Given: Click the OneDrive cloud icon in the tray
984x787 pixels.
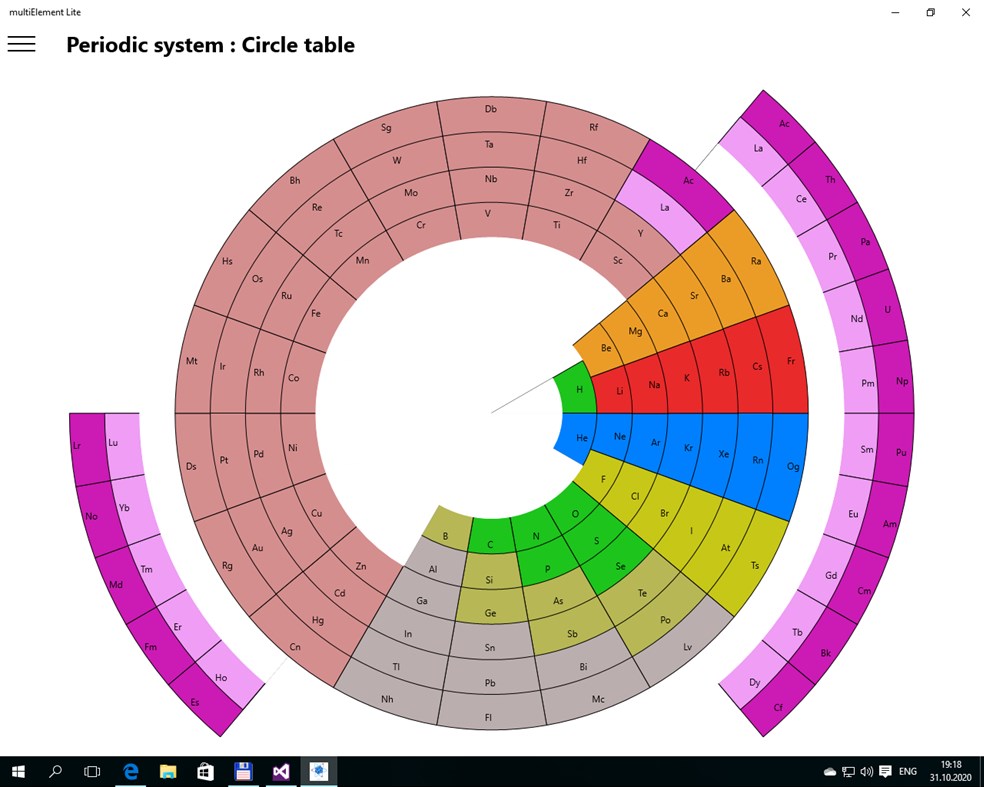Looking at the screenshot, I should (829, 771).
